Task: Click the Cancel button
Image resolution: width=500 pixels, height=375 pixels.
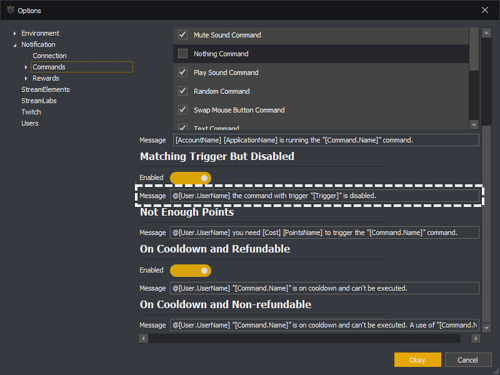Action: coord(468,360)
